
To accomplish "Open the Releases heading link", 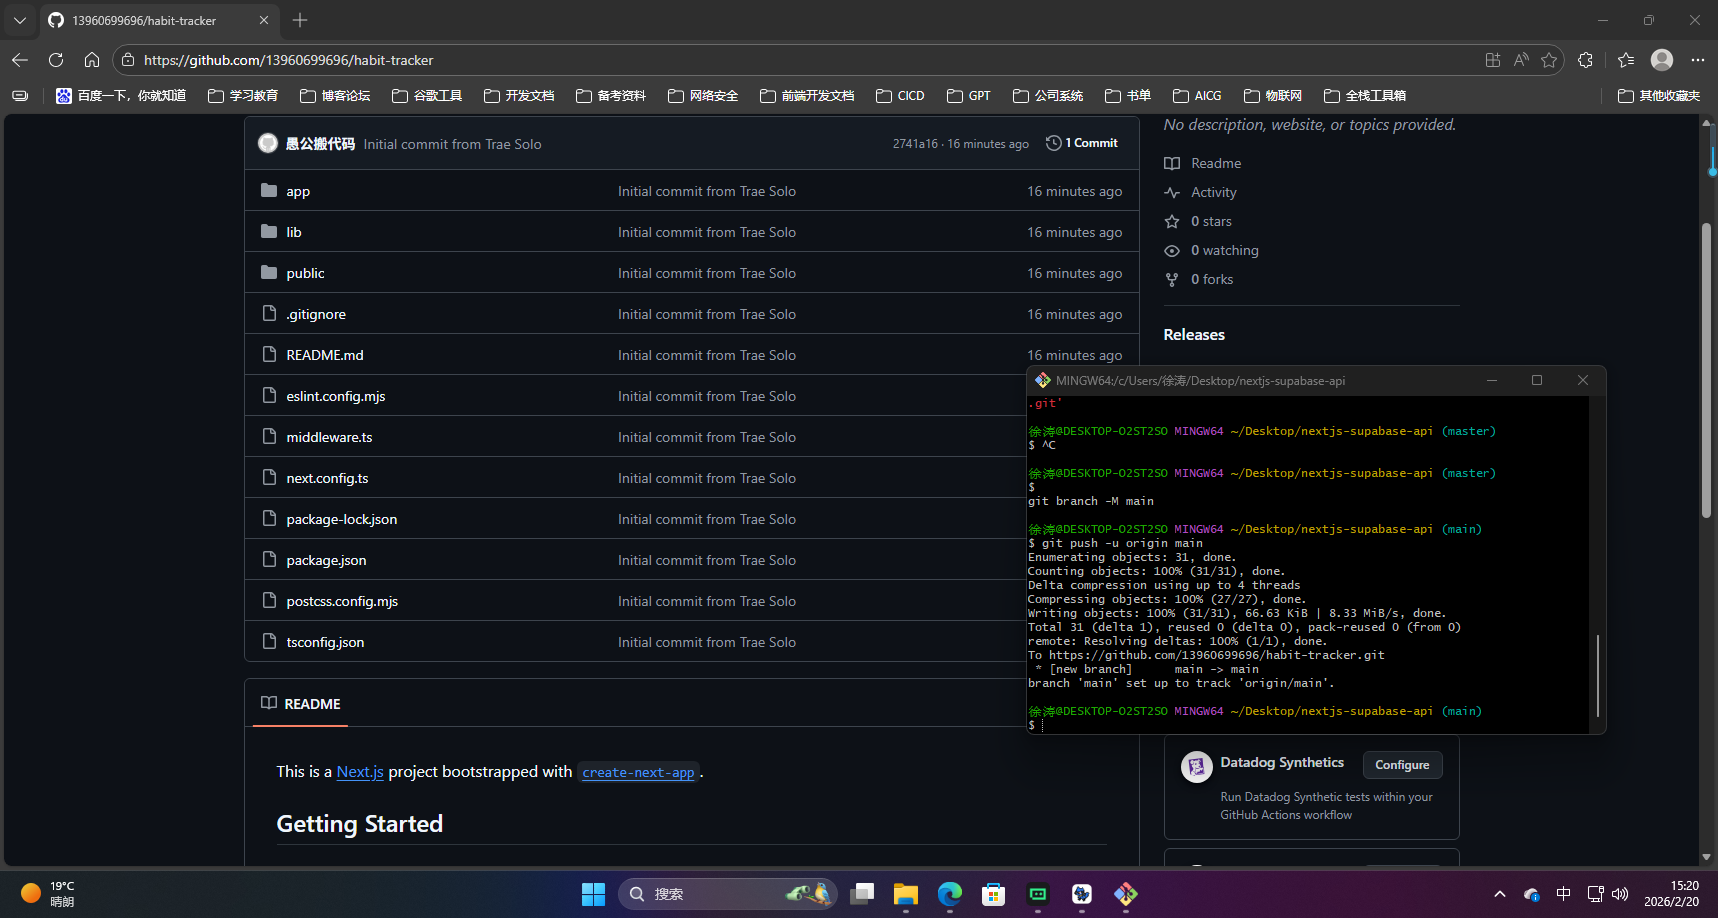I will pos(1194,335).
